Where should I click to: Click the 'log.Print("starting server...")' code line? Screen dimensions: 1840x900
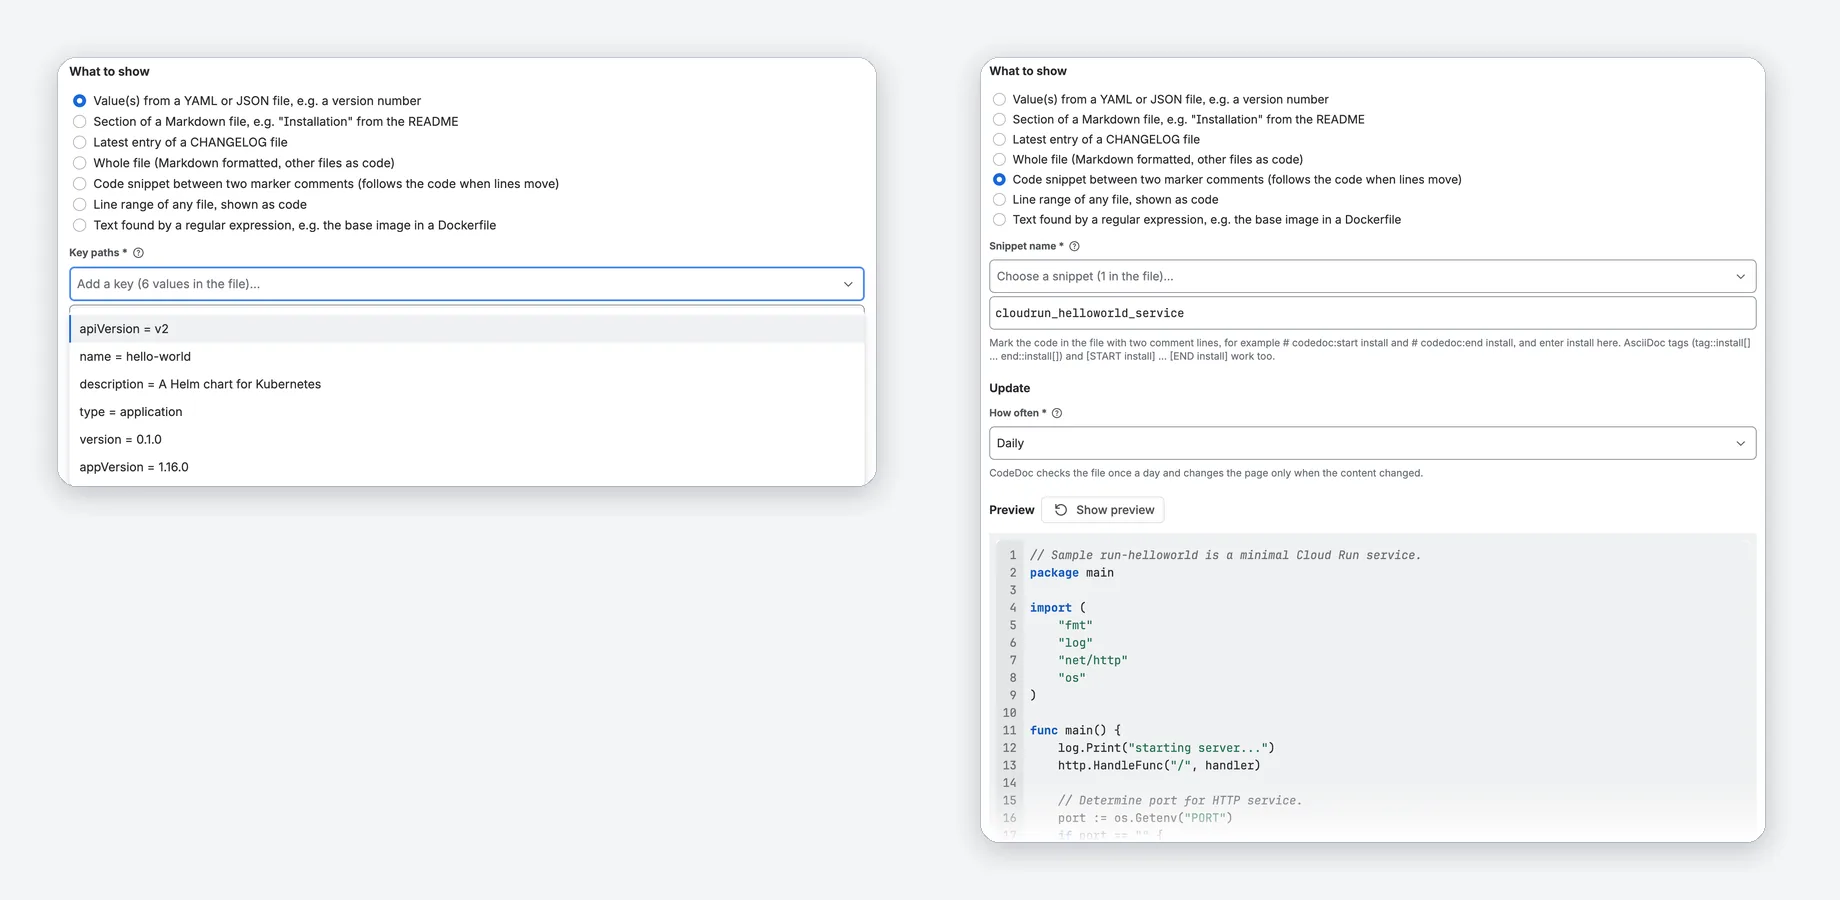tap(1166, 748)
